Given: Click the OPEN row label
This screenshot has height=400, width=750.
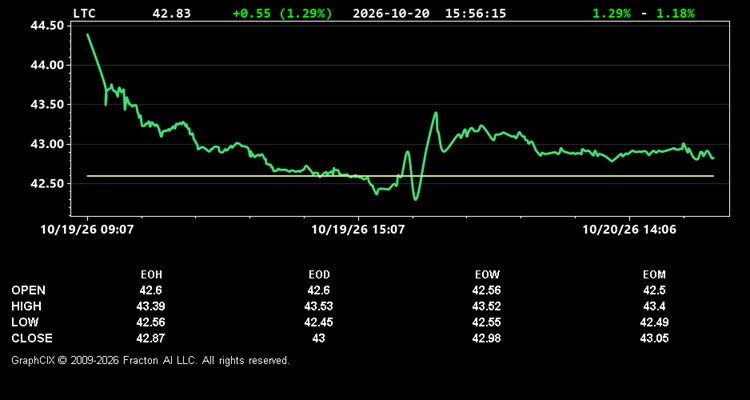Looking at the screenshot, I should [x=29, y=290].
